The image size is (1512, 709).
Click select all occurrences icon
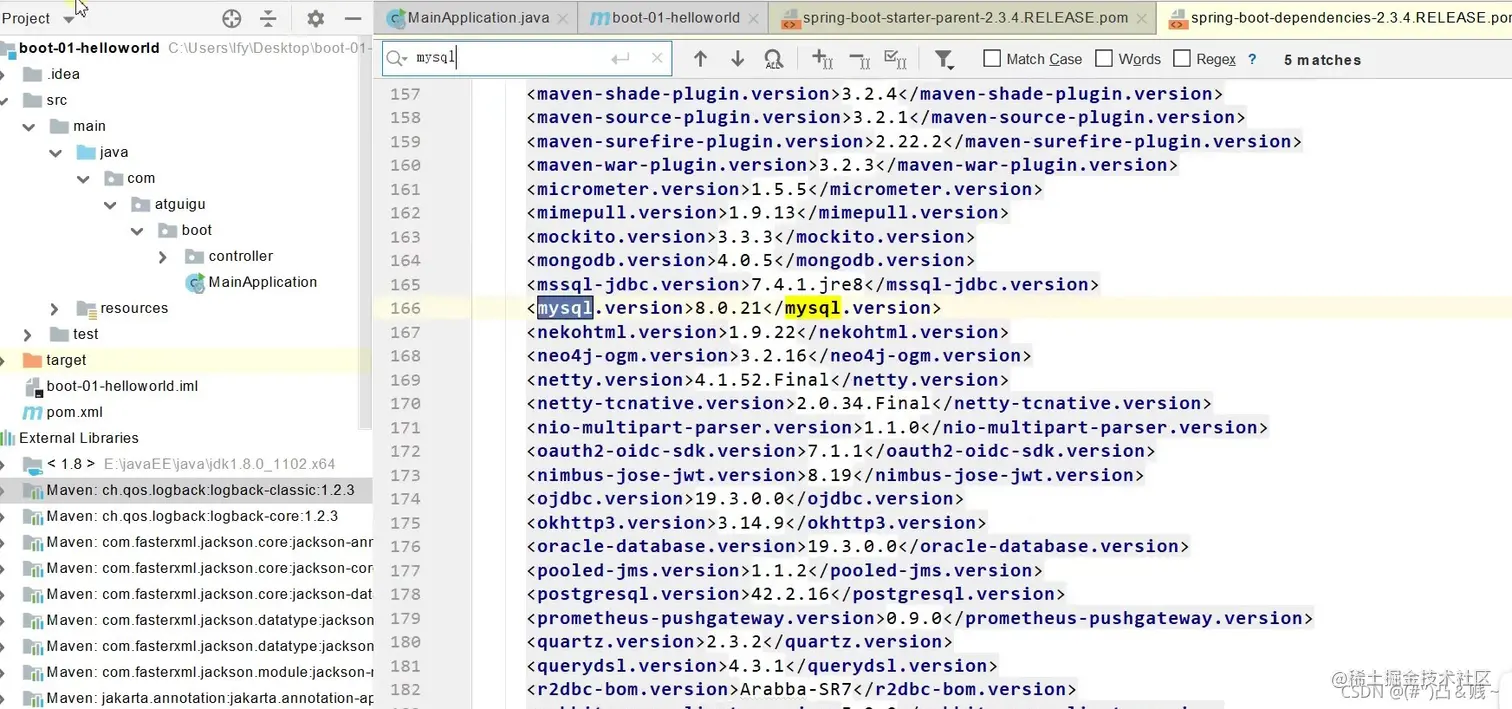pyautogui.click(x=896, y=60)
